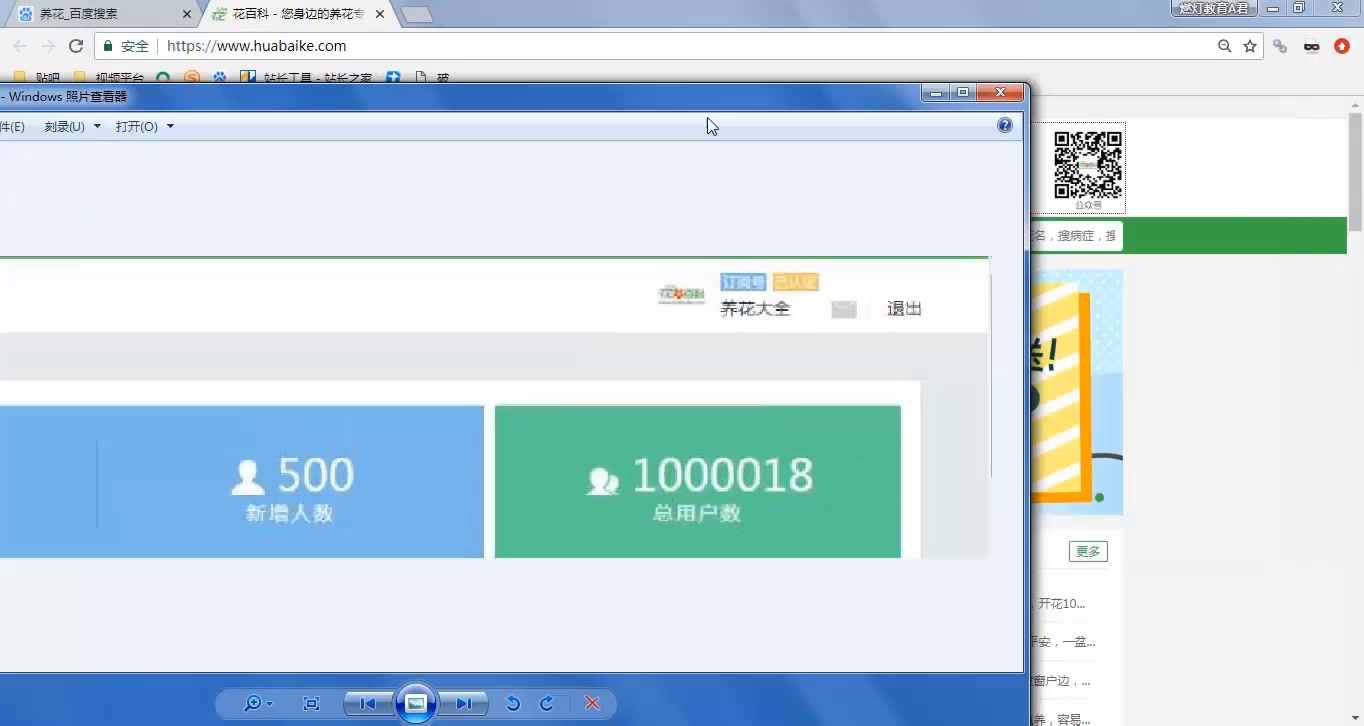Open the 视频平台 bookmark folder
This screenshot has width=1364, height=726.
point(109,77)
